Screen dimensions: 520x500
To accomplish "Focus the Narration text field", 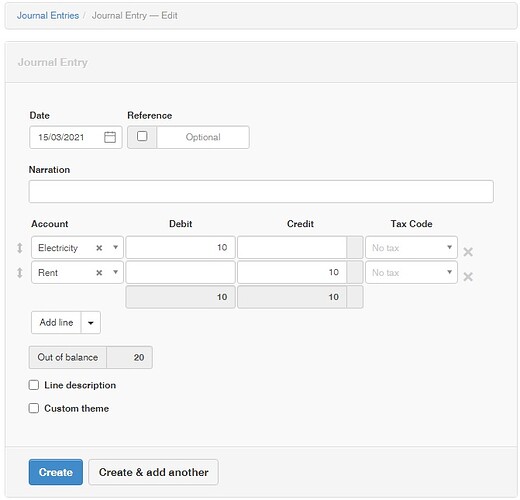I will click(261, 191).
